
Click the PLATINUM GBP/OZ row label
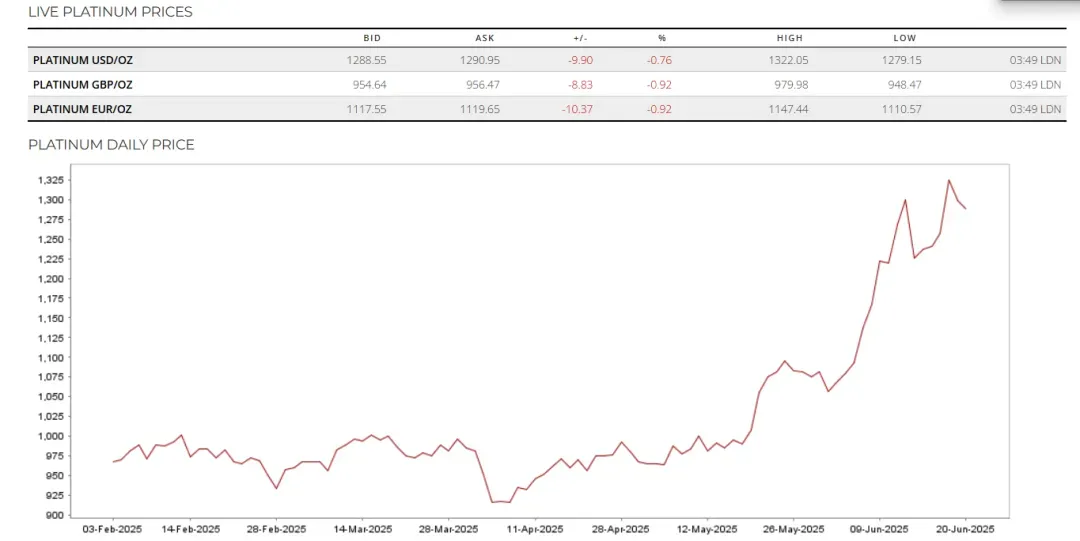(83, 85)
